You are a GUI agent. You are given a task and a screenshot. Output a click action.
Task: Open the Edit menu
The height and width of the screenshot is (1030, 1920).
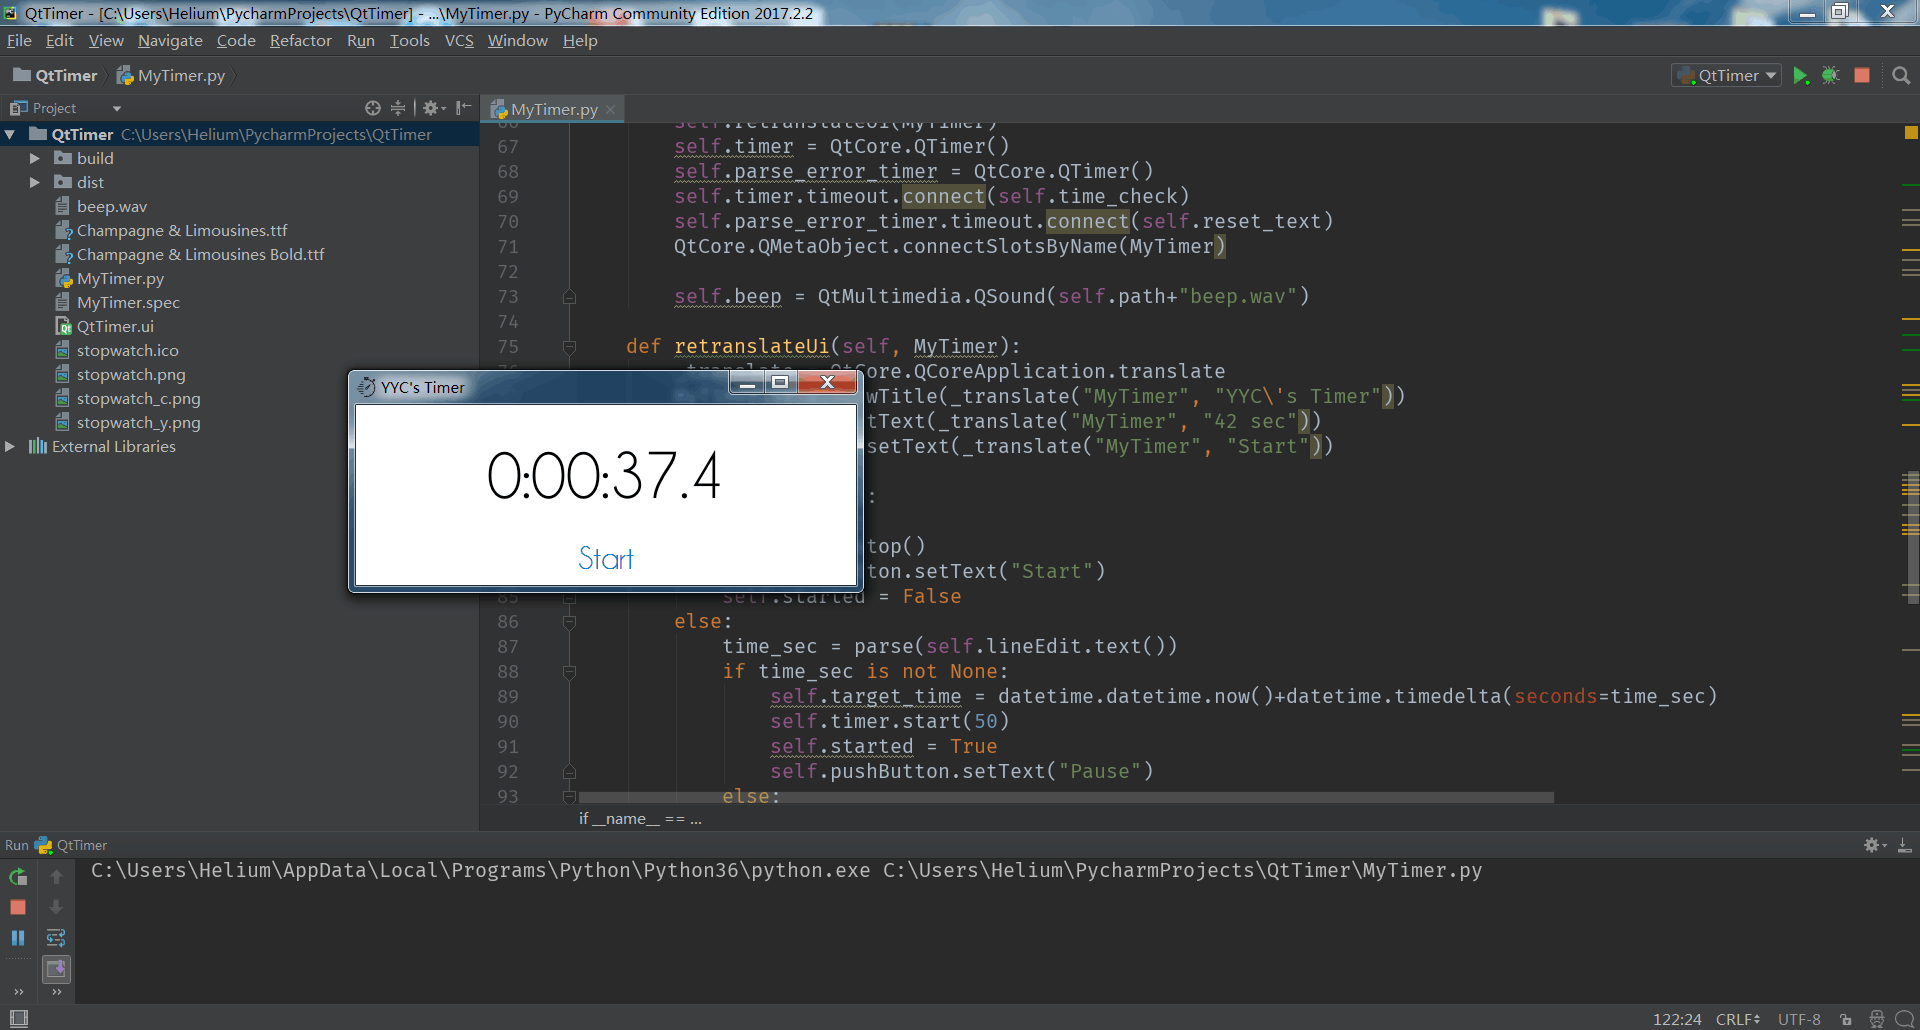(60, 41)
